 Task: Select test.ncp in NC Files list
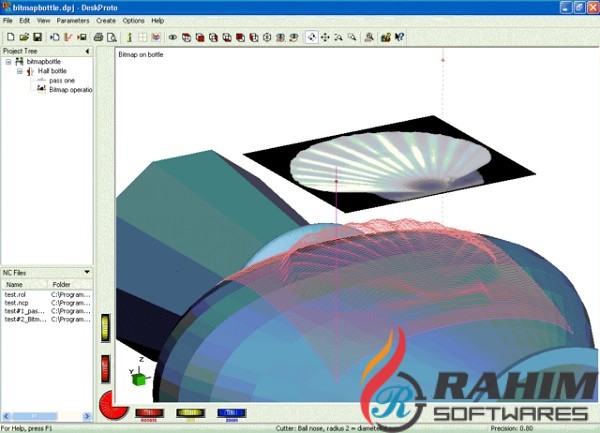click(x=47, y=303)
